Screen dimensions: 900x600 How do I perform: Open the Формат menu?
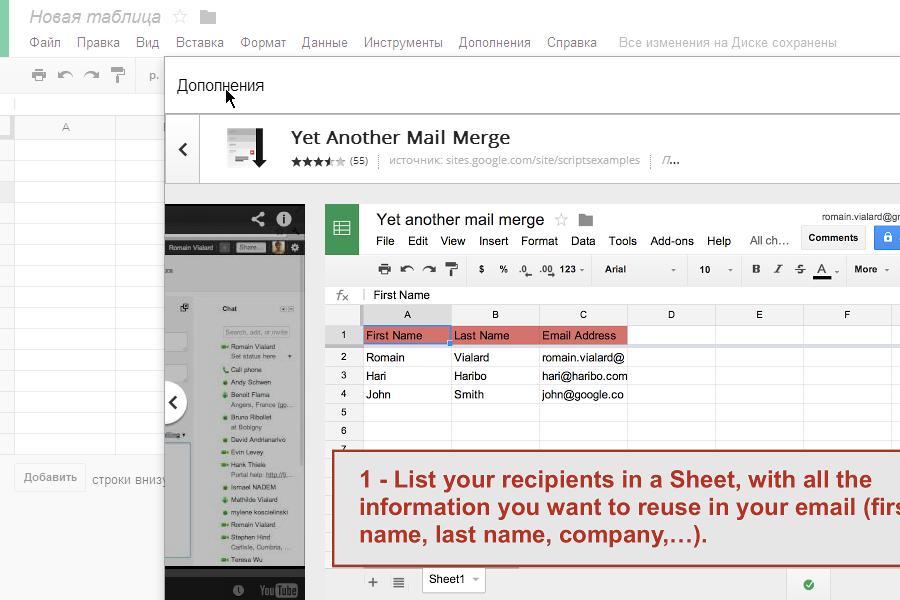click(263, 42)
